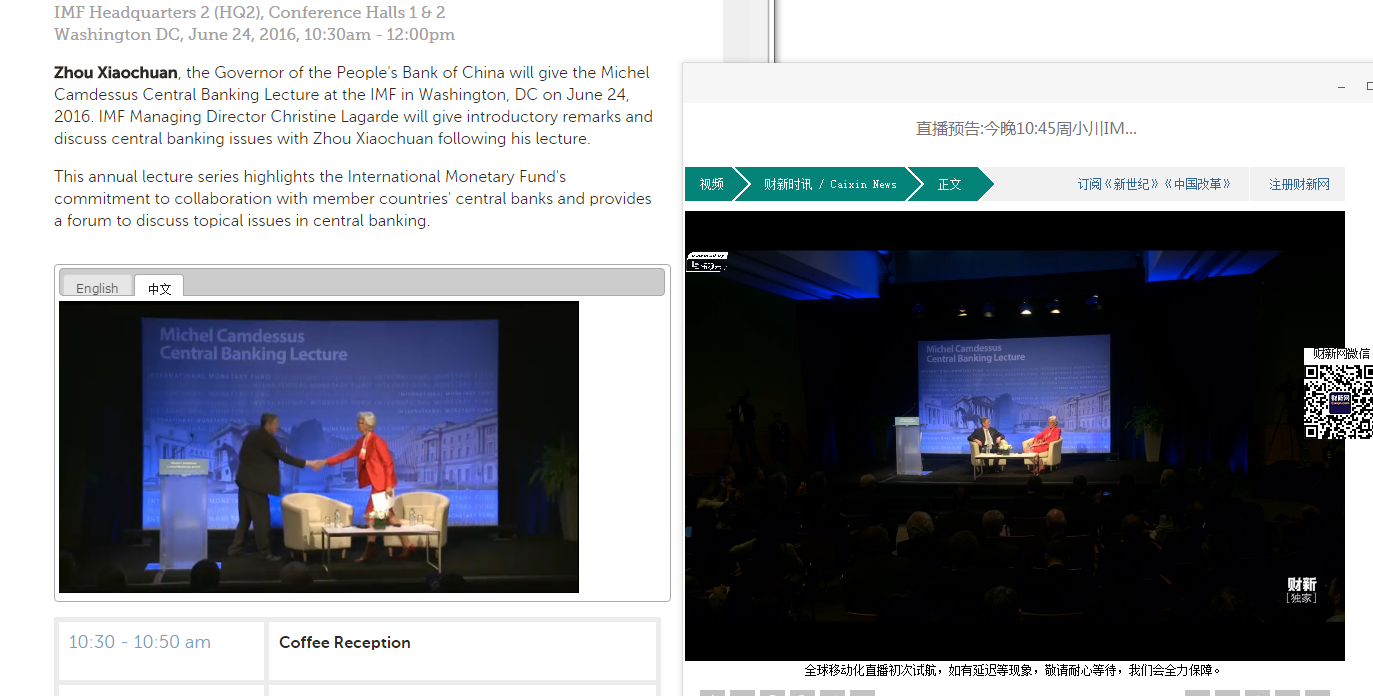Click the 10:30 - 10:50 am schedule time
Image resolution: width=1373 pixels, height=696 pixels.
140,642
